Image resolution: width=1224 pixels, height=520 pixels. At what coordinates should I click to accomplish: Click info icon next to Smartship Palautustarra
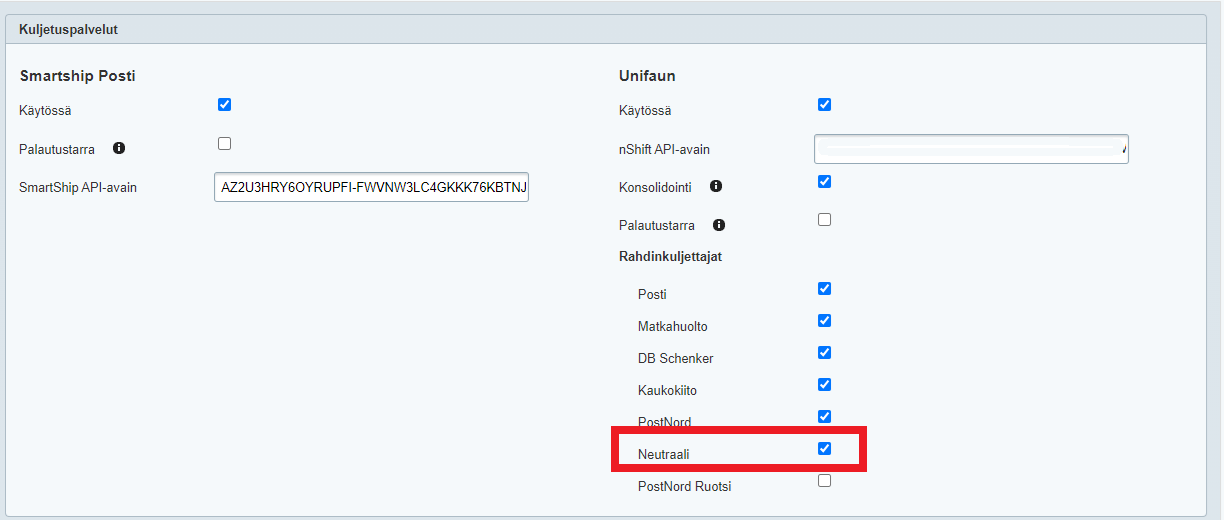pos(119,149)
